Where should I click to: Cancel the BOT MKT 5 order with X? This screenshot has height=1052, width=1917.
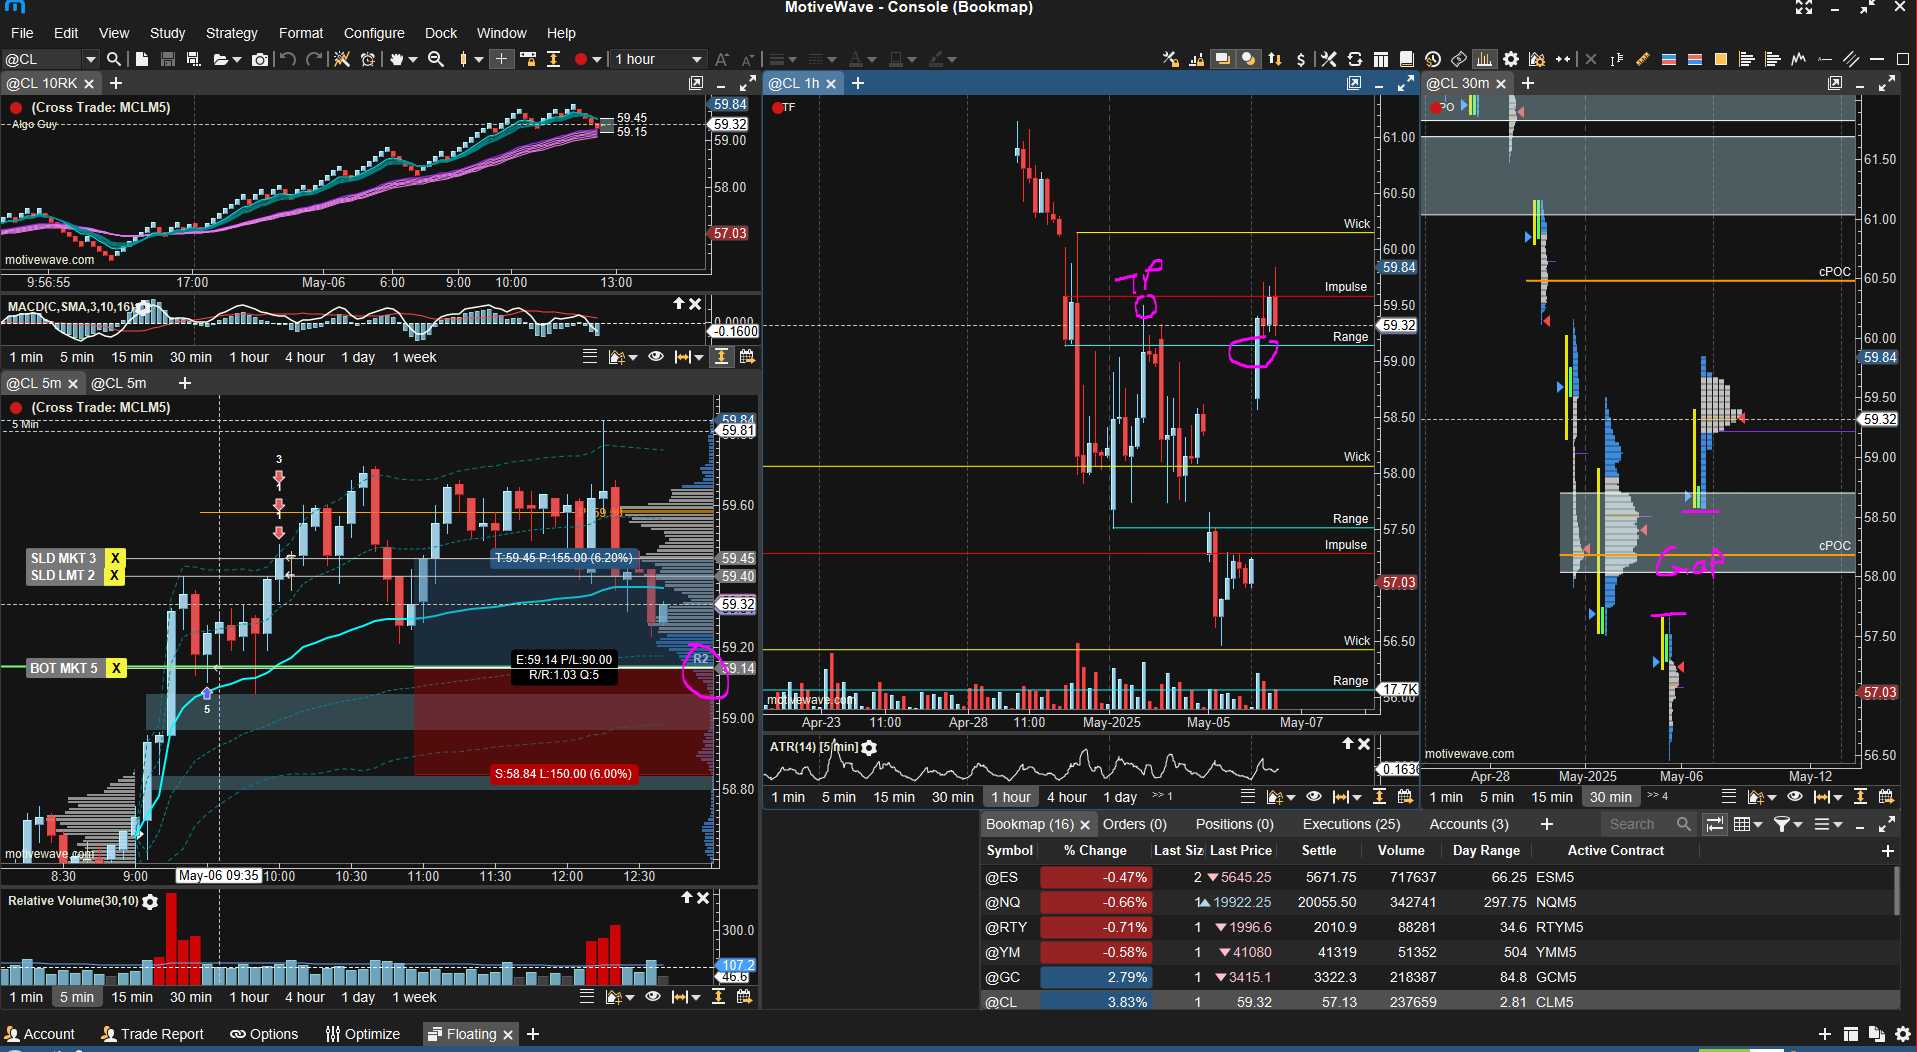point(116,668)
